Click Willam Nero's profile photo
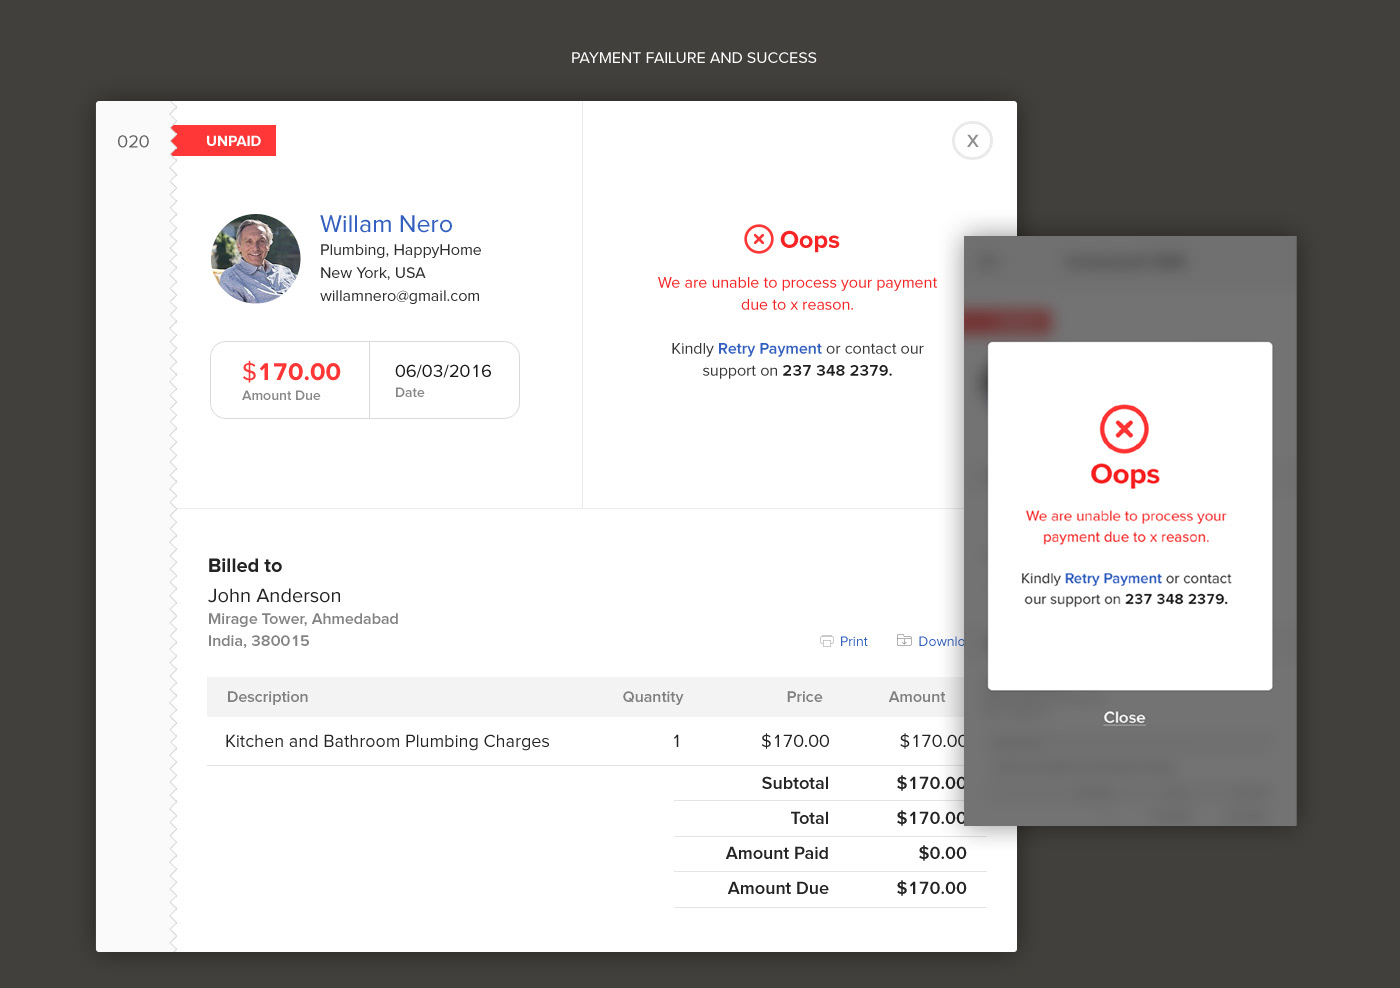This screenshot has width=1400, height=988. (256, 258)
